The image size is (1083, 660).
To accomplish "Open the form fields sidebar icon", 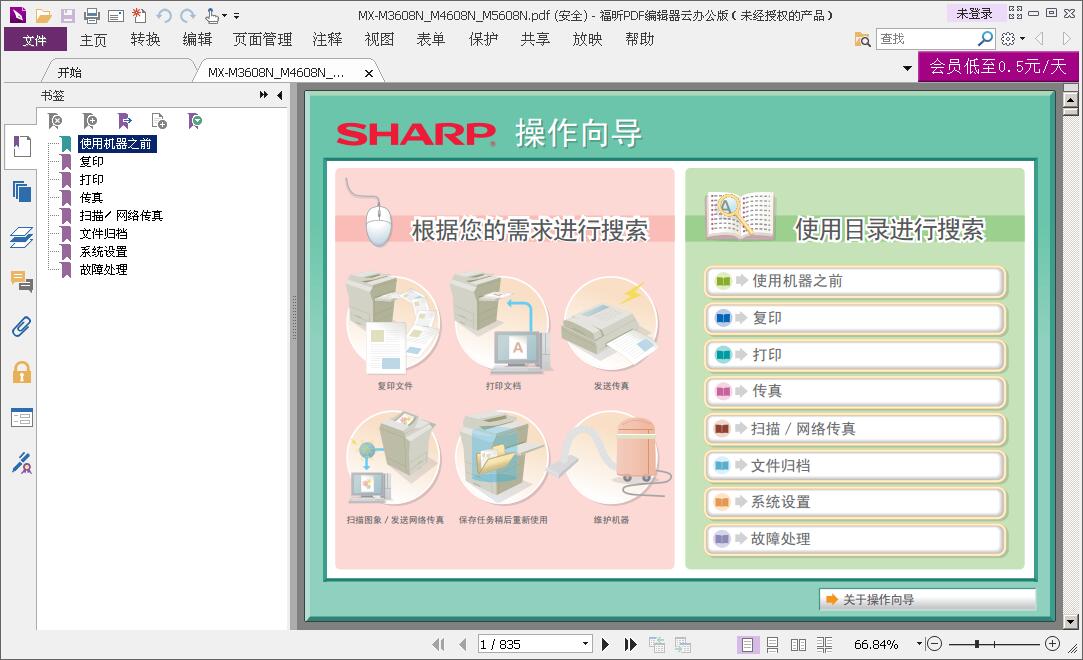I will 21,418.
